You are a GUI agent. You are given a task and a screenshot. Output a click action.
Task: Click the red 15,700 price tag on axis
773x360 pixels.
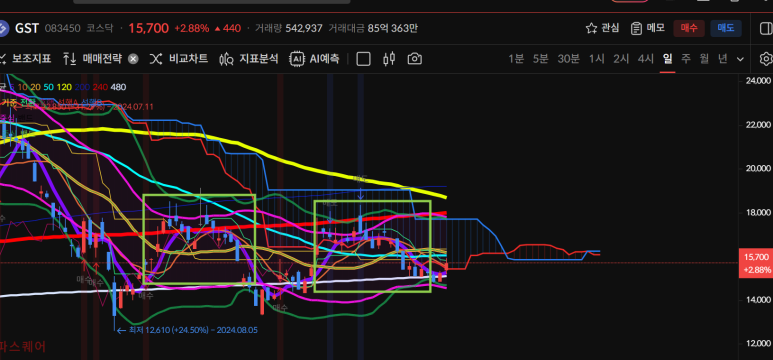(x=755, y=263)
